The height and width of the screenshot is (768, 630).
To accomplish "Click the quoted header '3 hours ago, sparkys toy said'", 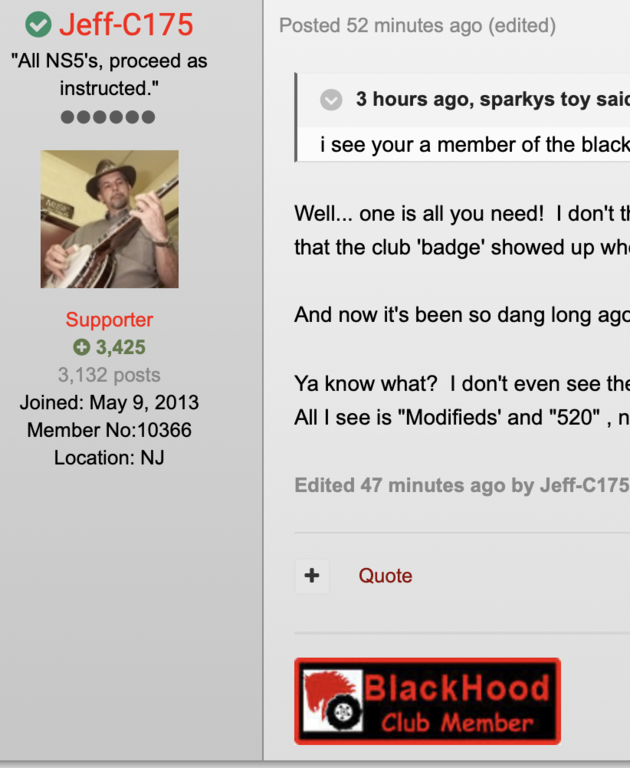I will coord(492,99).
